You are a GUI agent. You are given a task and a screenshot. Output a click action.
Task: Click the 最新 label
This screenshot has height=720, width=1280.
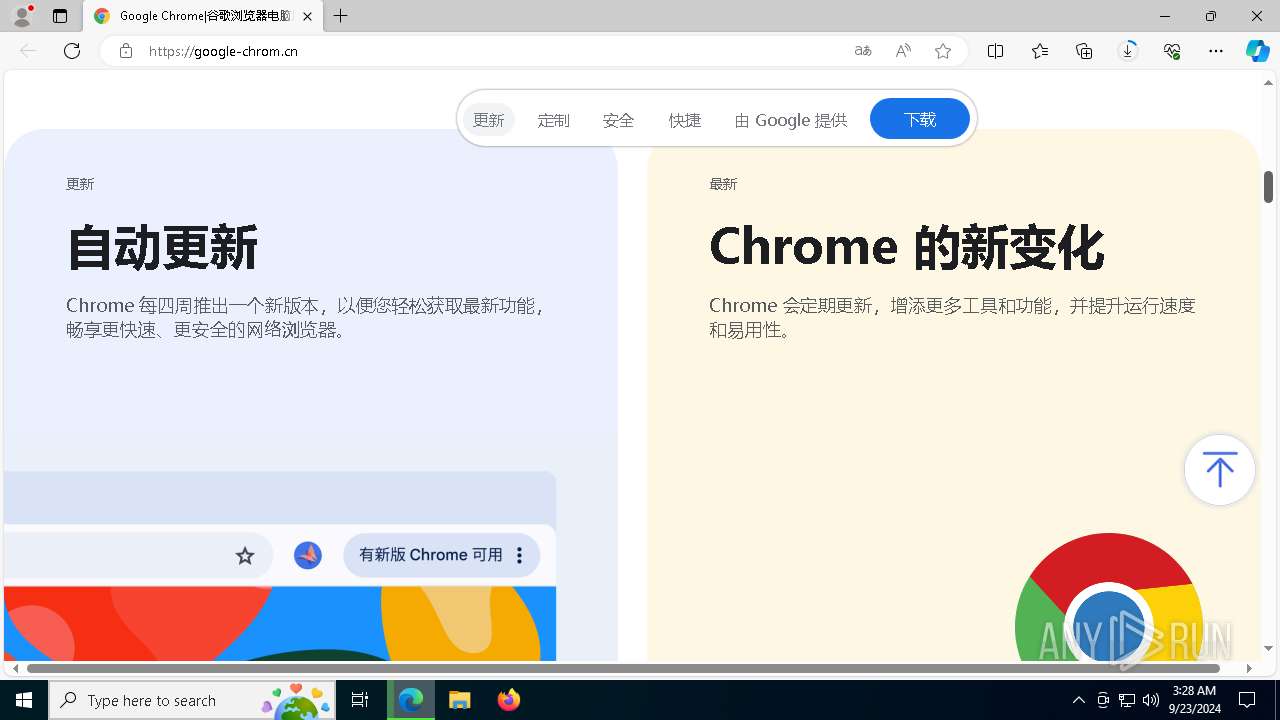723,184
